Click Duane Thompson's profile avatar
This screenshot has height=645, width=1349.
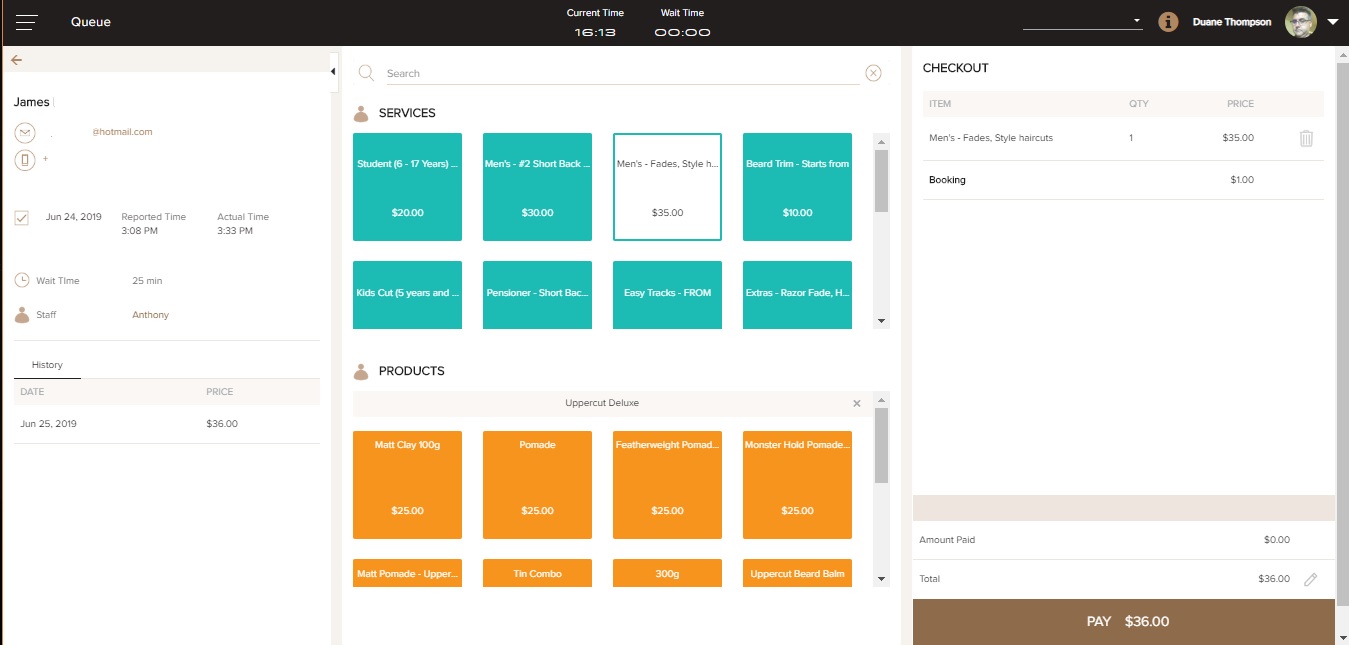point(1301,22)
